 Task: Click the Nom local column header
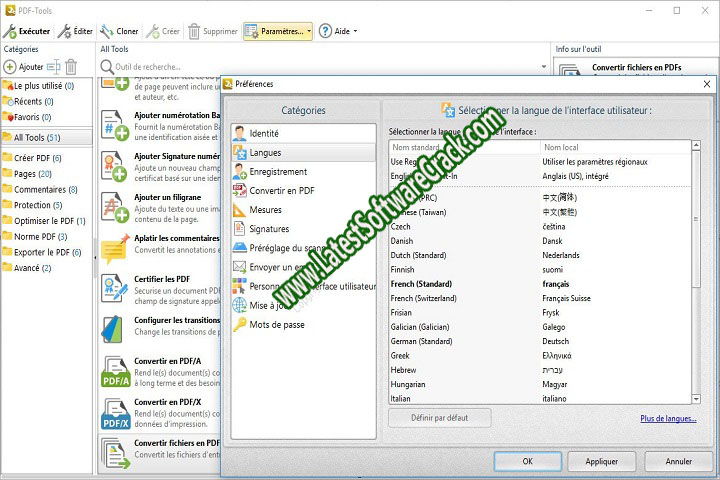[615, 147]
